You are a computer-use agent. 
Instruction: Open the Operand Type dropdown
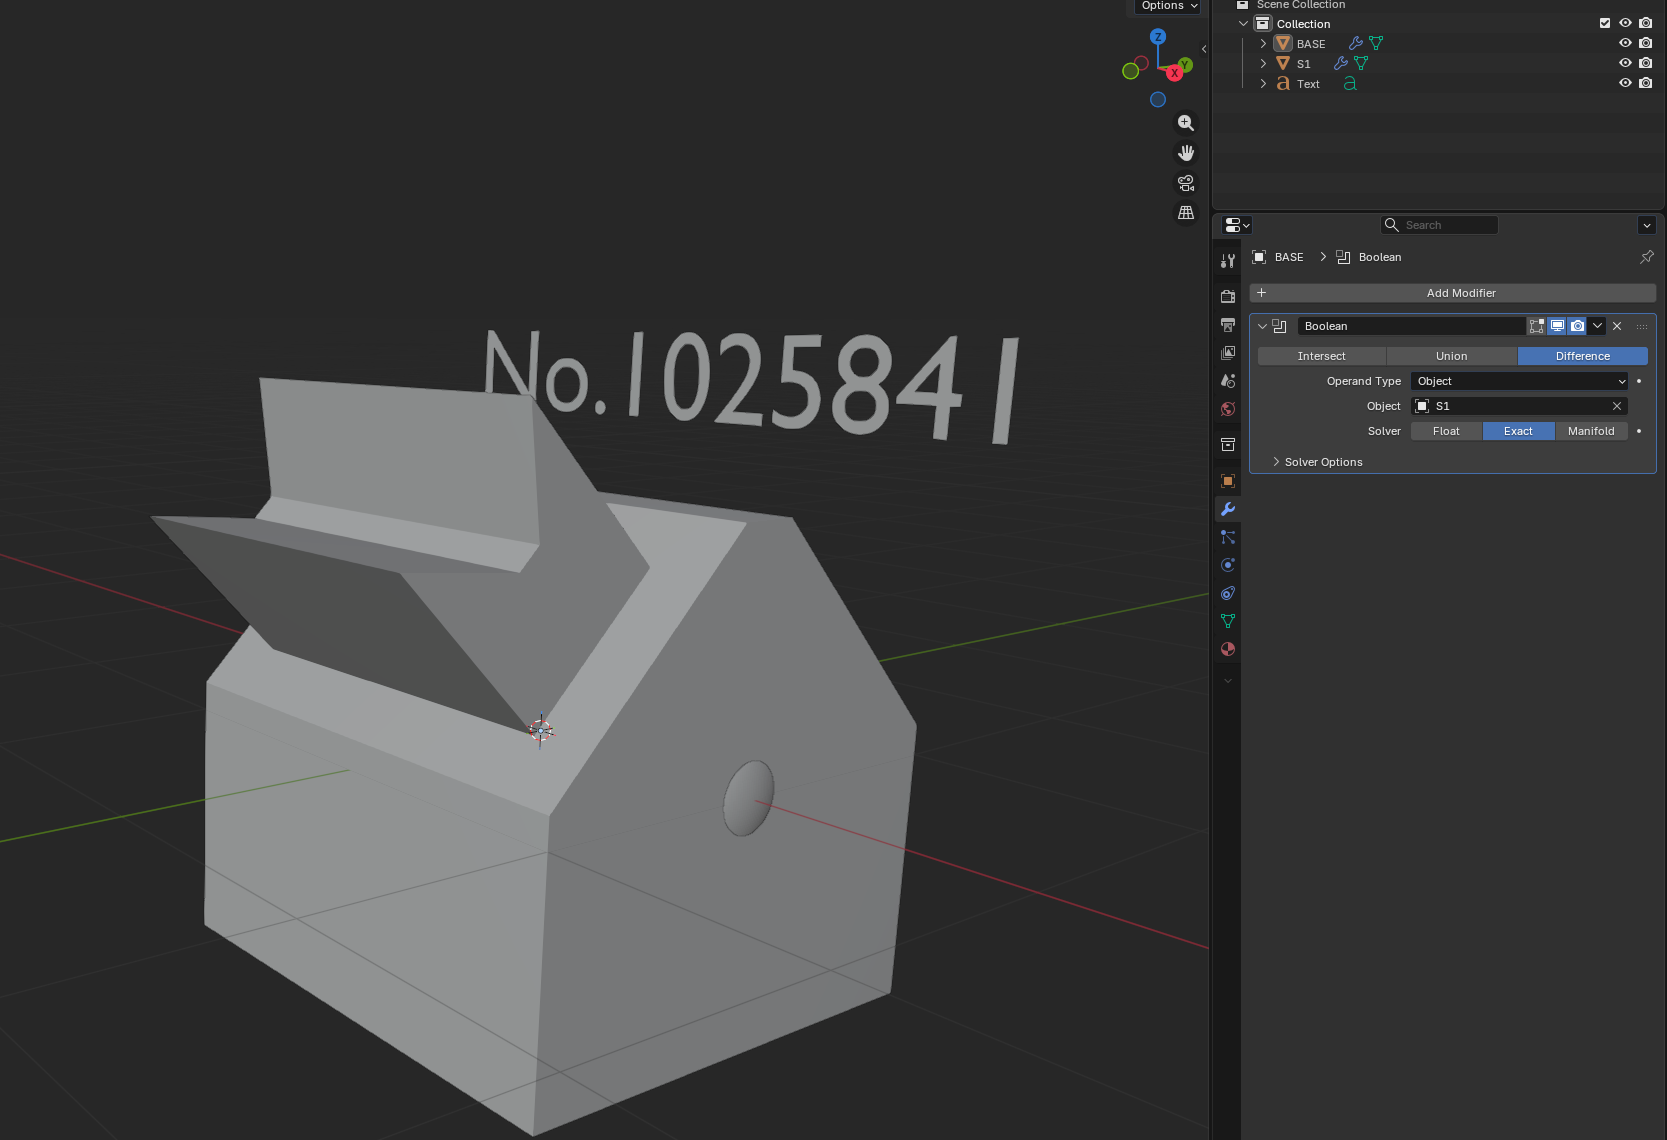[x=1520, y=381]
